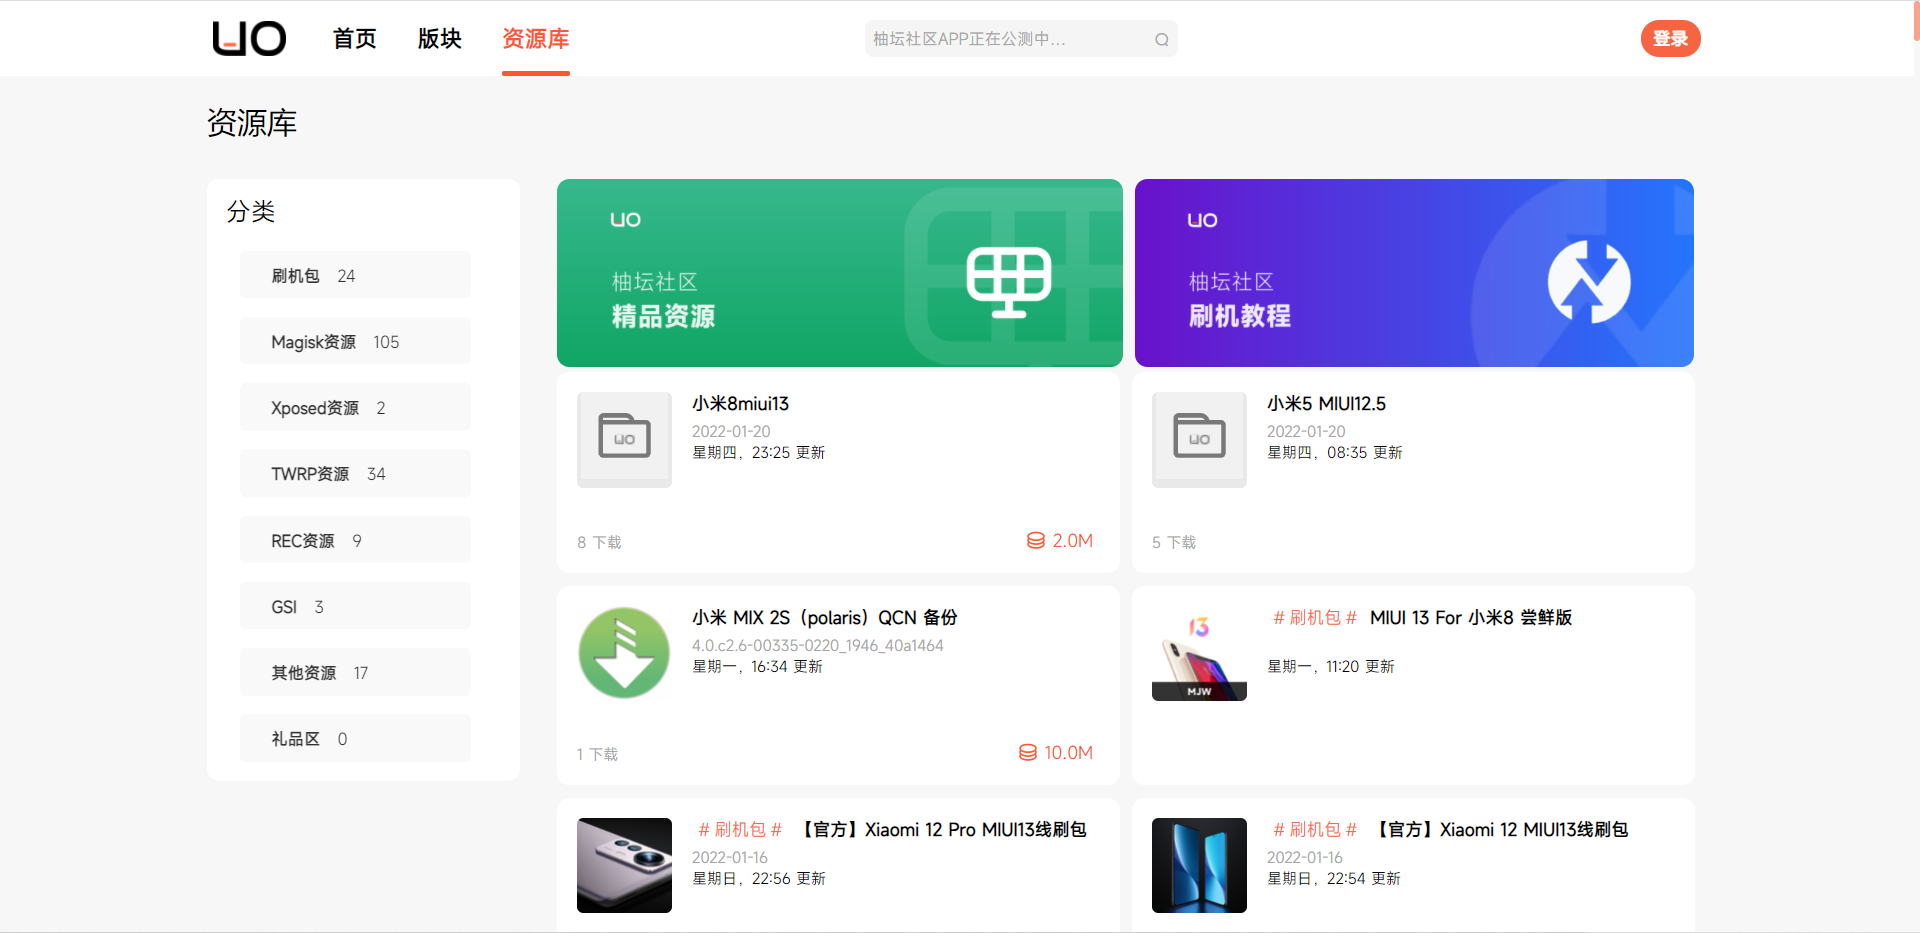
Task: Click MIUI 13 小米8 phone thumbnail
Action: click(1199, 653)
